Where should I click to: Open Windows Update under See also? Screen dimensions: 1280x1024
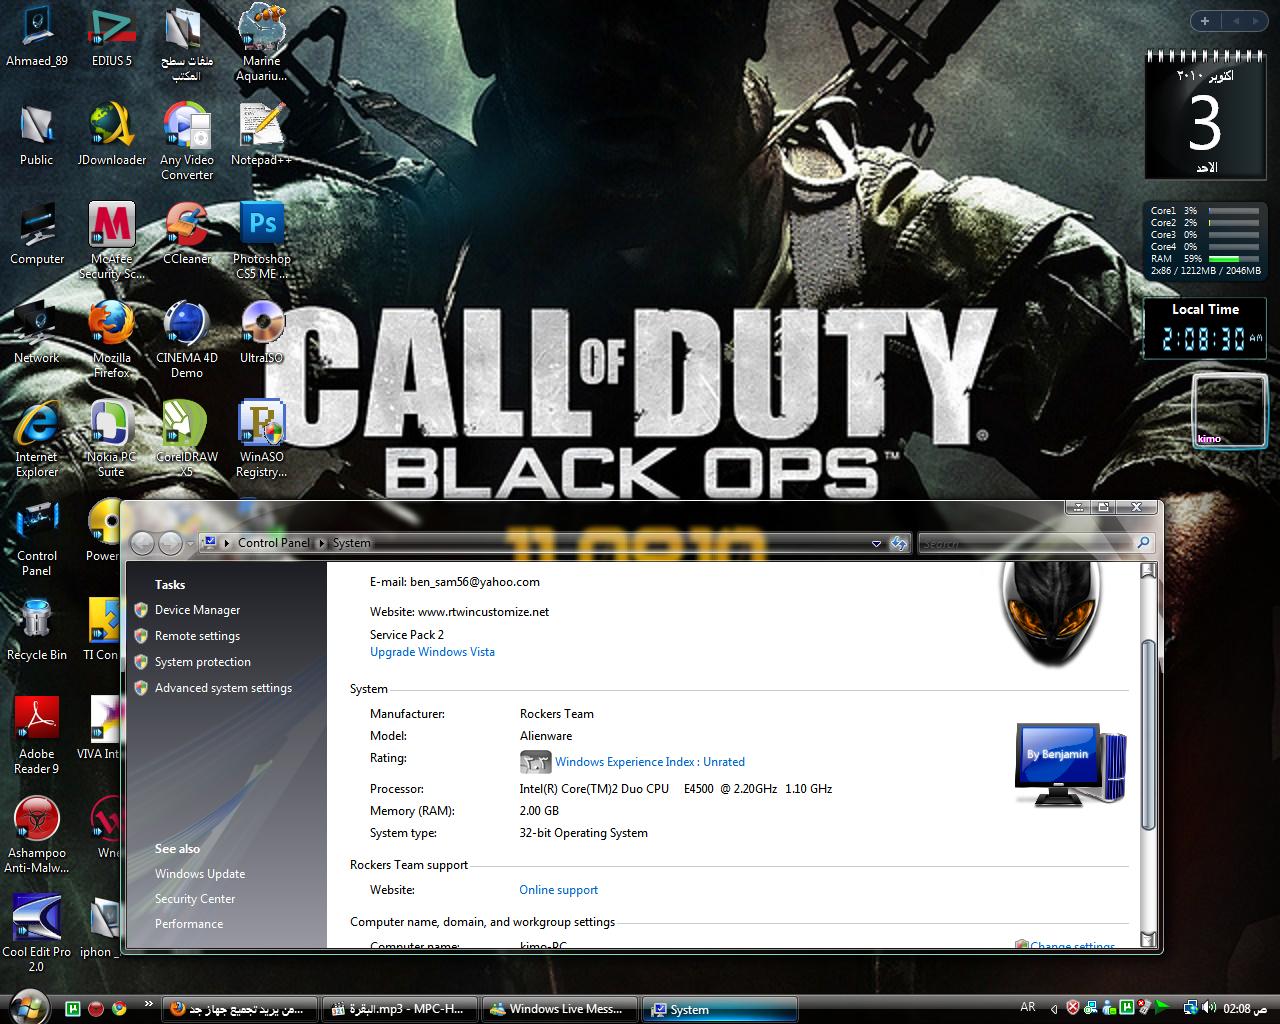point(200,874)
